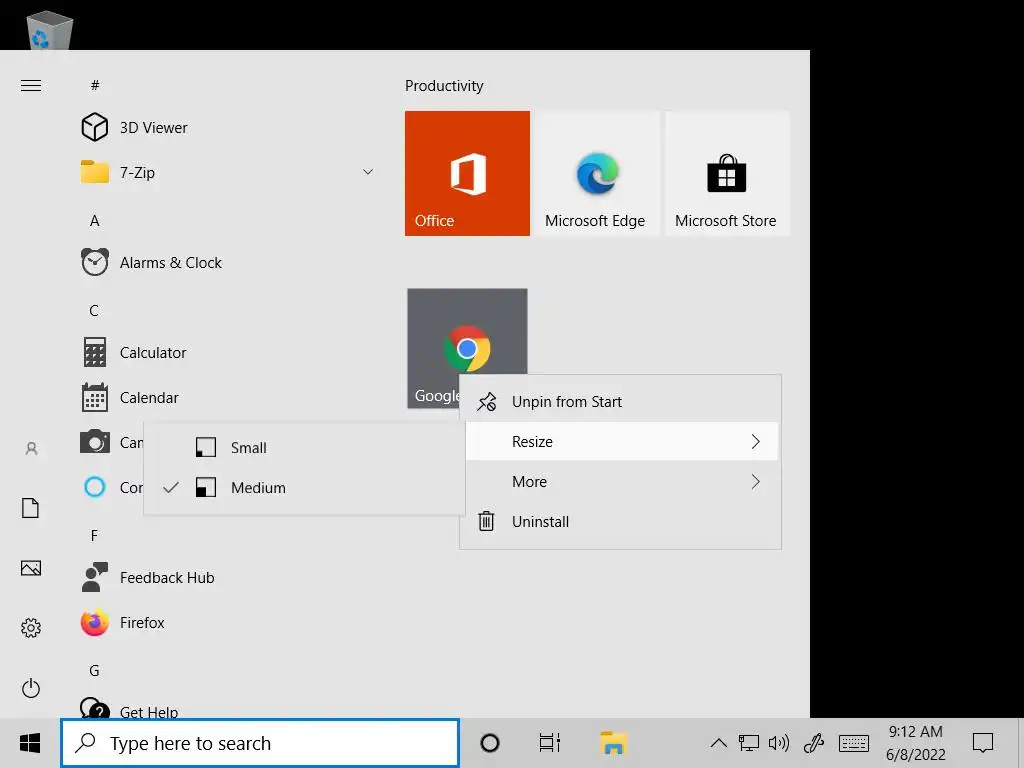Click in the taskbar search box
This screenshot has width=1024, height=768.
pyautogui.click(x=260, y=743)
